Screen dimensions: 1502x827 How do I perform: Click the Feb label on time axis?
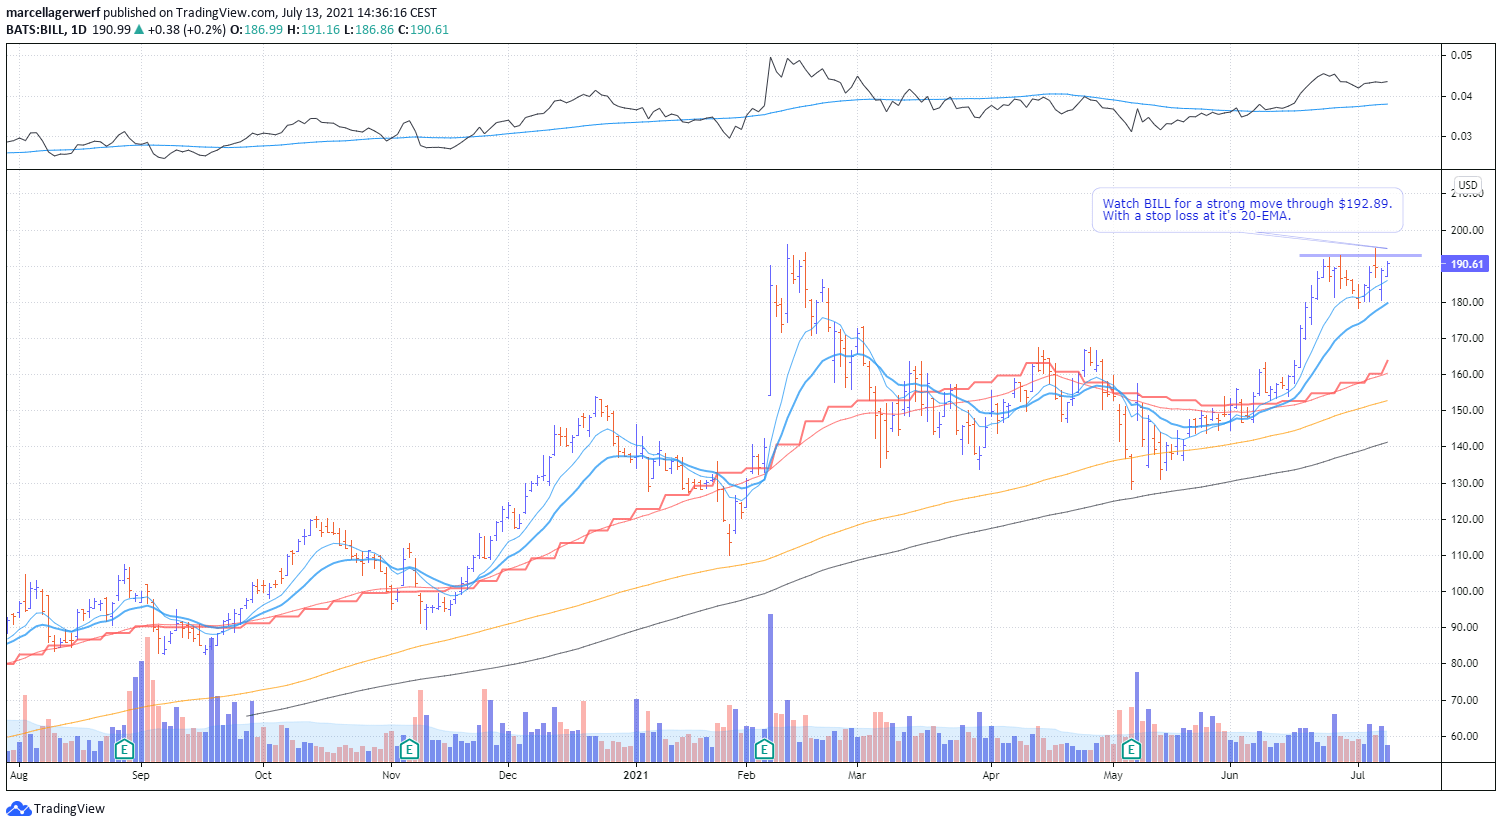(x=746, y=775)
